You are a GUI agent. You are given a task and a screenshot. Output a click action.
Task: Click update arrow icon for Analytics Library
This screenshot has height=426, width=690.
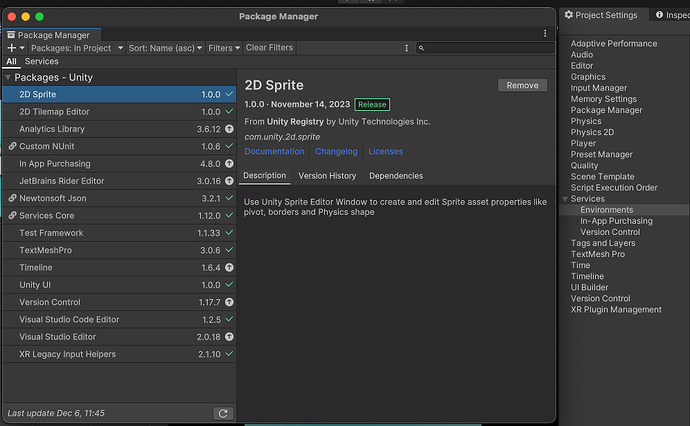229,129
